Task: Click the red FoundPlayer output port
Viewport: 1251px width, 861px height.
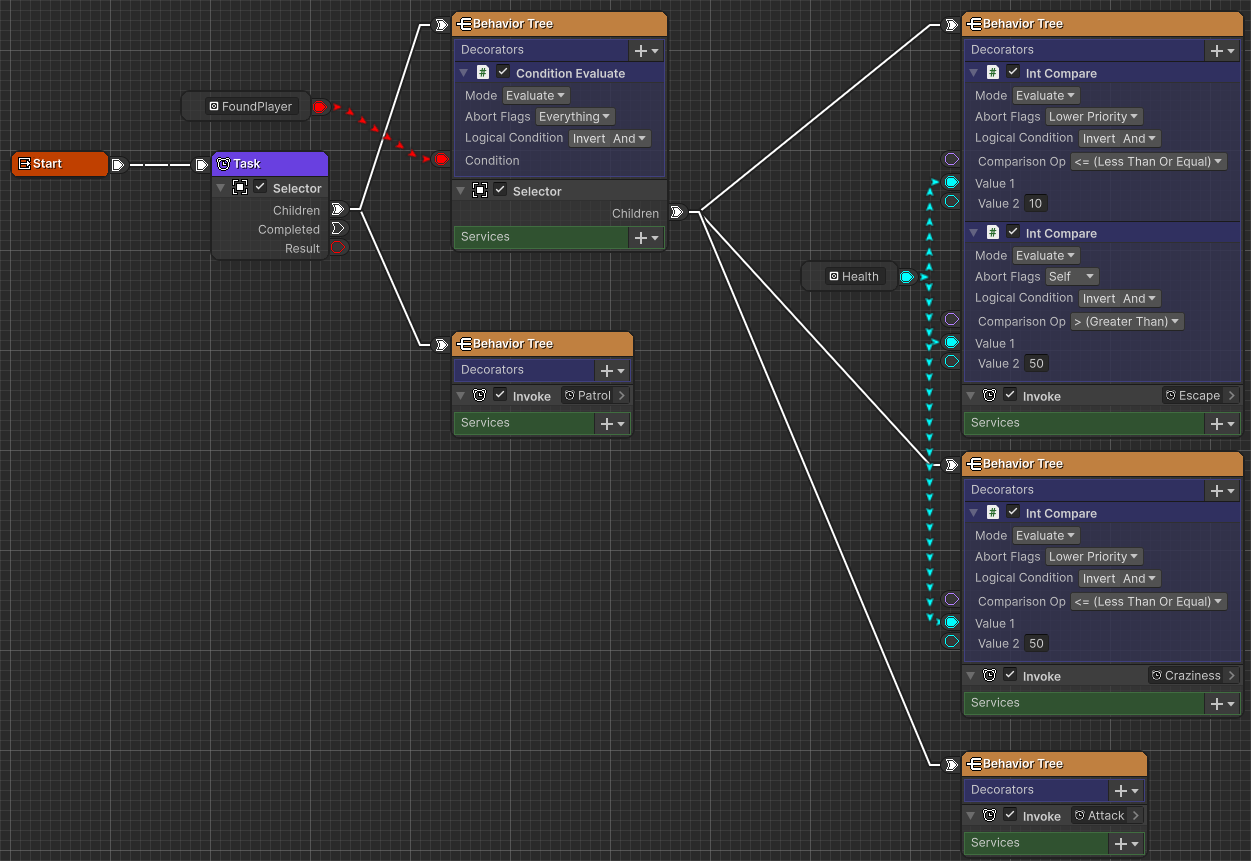Action: (x=319, y=107)
